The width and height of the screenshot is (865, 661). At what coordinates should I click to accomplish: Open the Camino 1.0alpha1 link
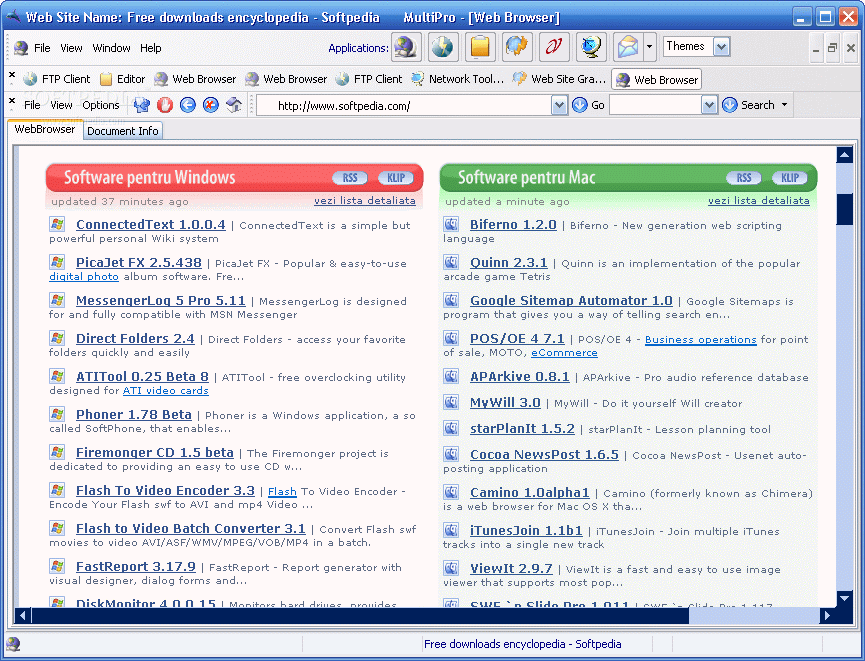coord(530,493)
